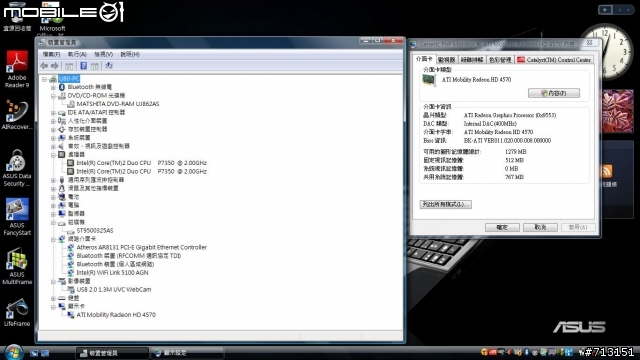Click the mouse icon for pointing devices category
640x360 pixels.
click(x=62, y=188)
